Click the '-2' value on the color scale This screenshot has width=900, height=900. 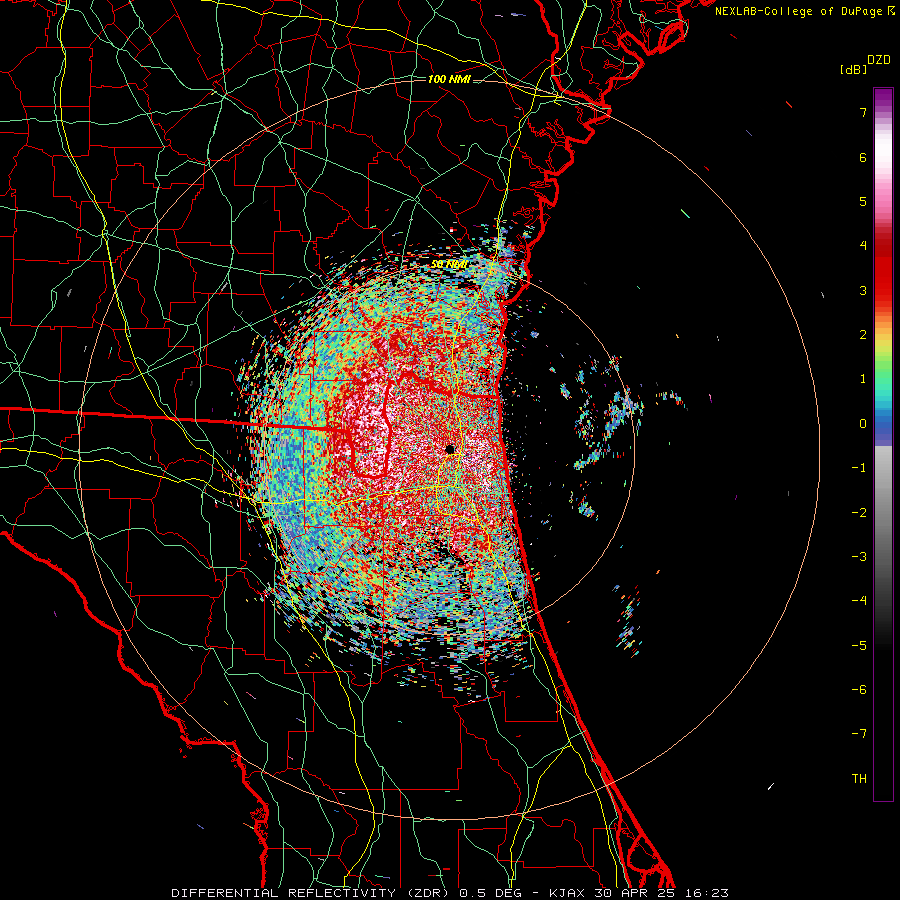click(859, 513)
